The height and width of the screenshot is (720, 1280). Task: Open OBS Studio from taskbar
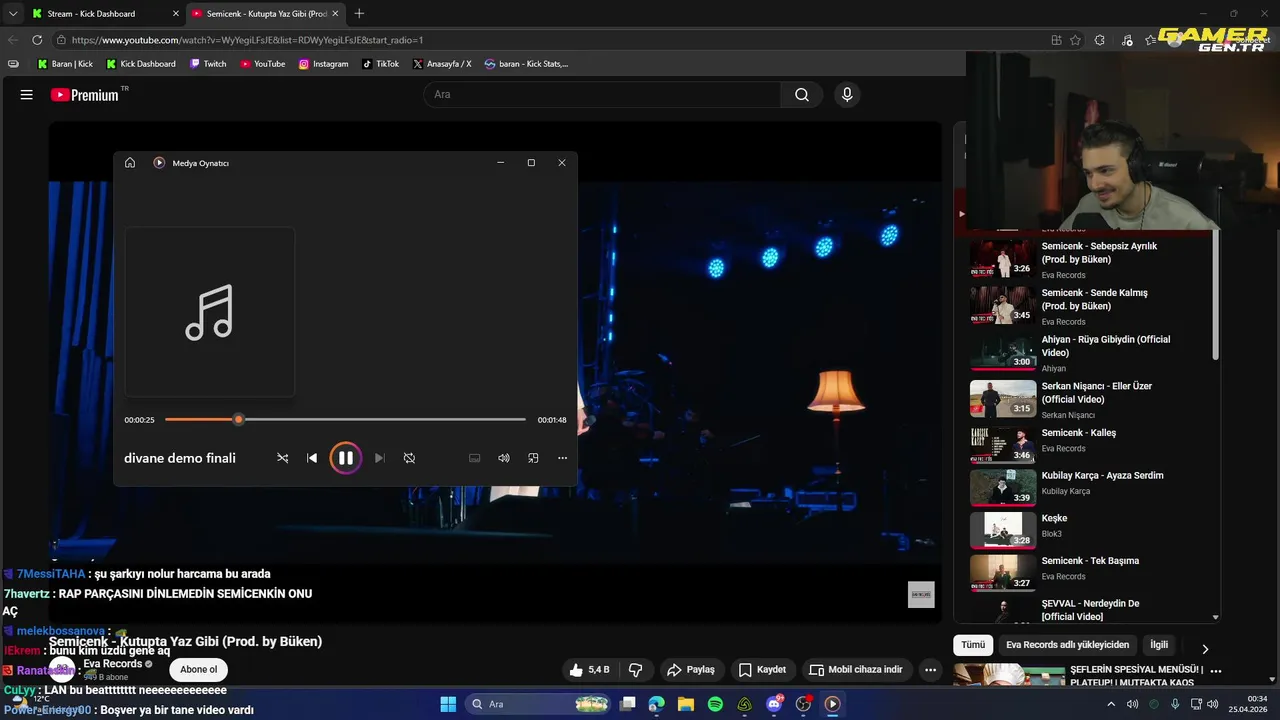click(803, 704)
